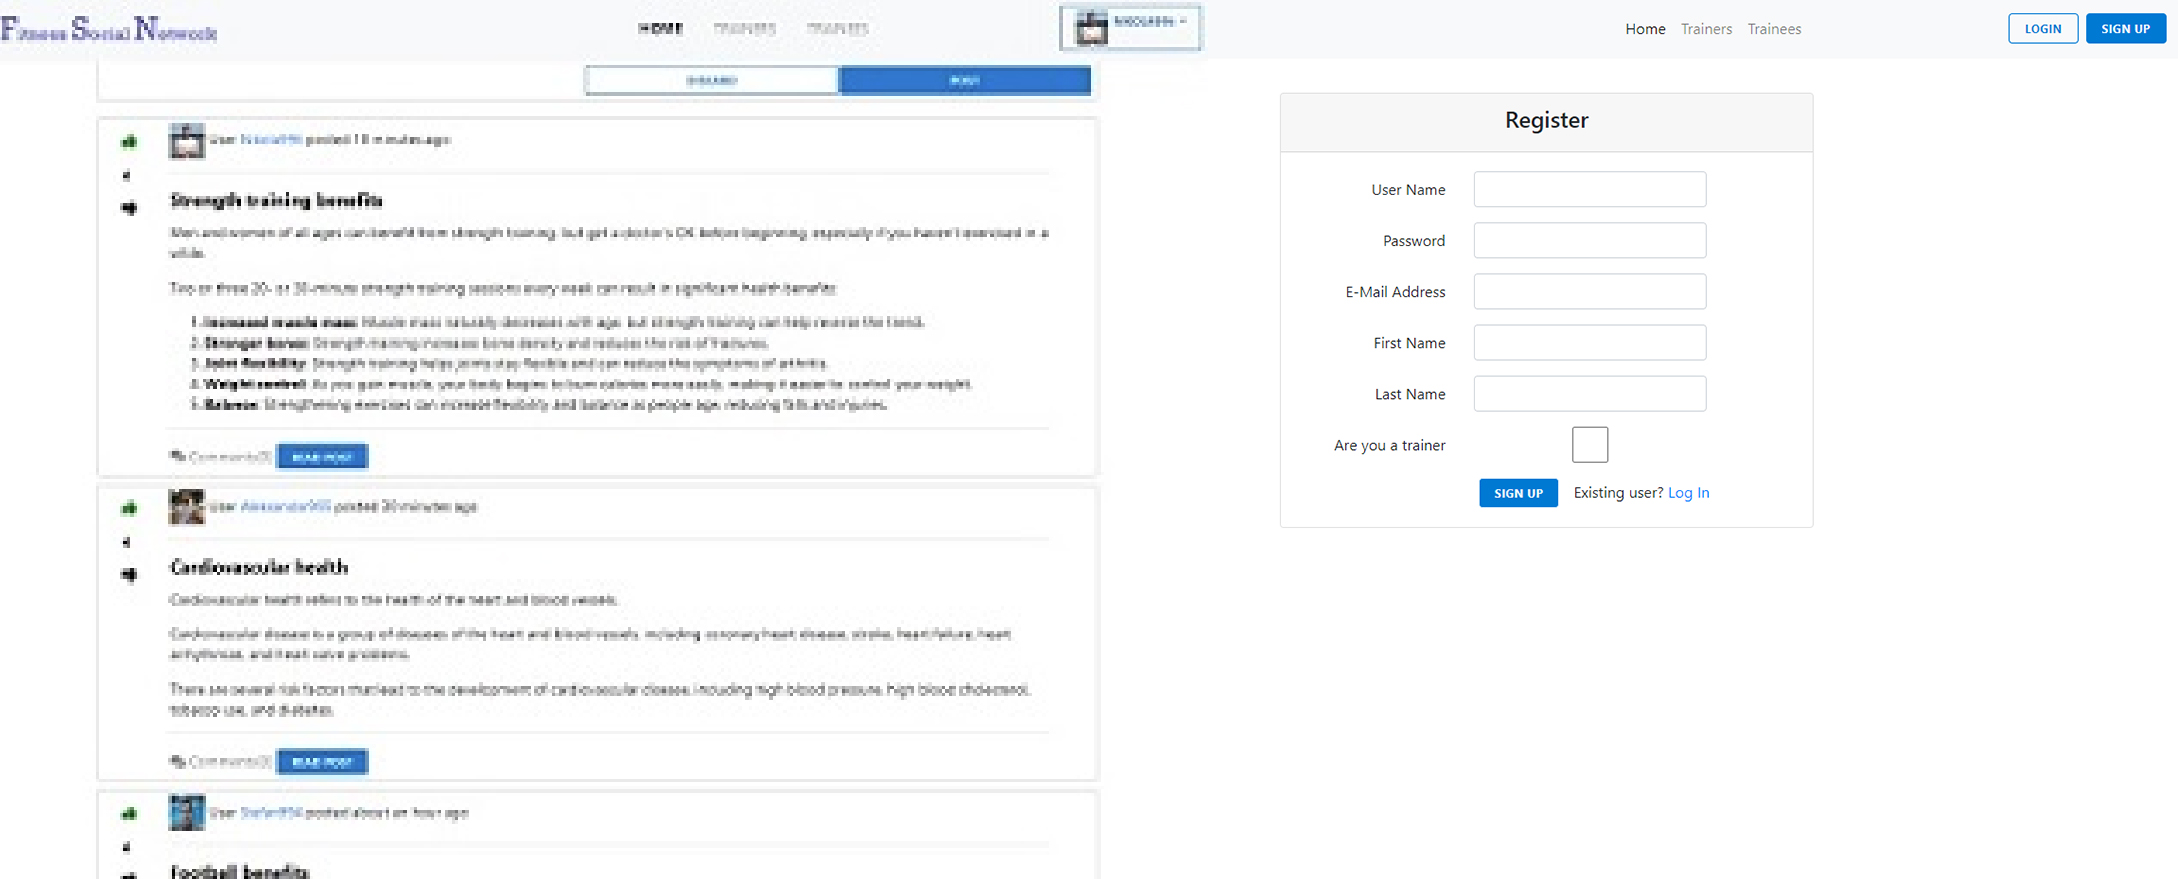This screenshot has height=879, width=2178.
Task: Open the user profile dropdown in navbar
Action: point(1131,28)
